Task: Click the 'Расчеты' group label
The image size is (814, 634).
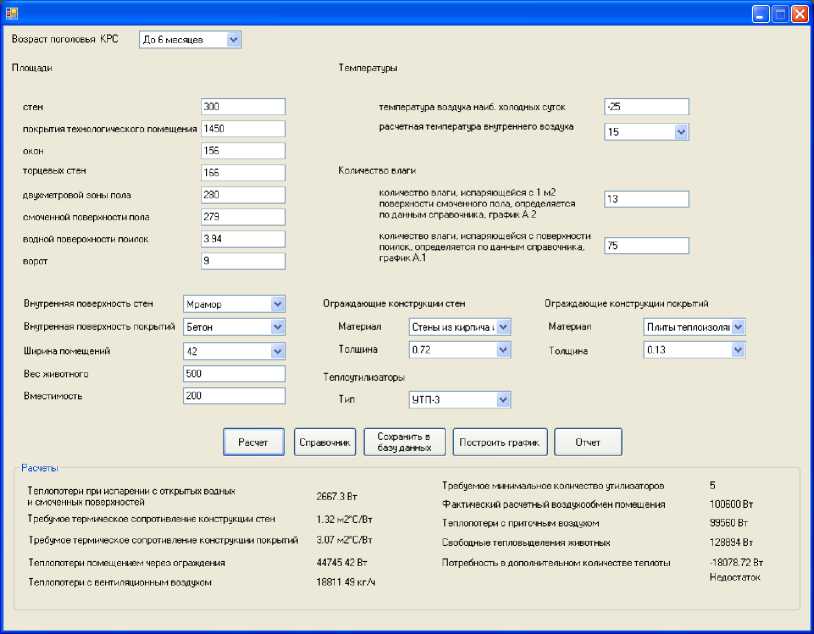Action: coord(39,468)
